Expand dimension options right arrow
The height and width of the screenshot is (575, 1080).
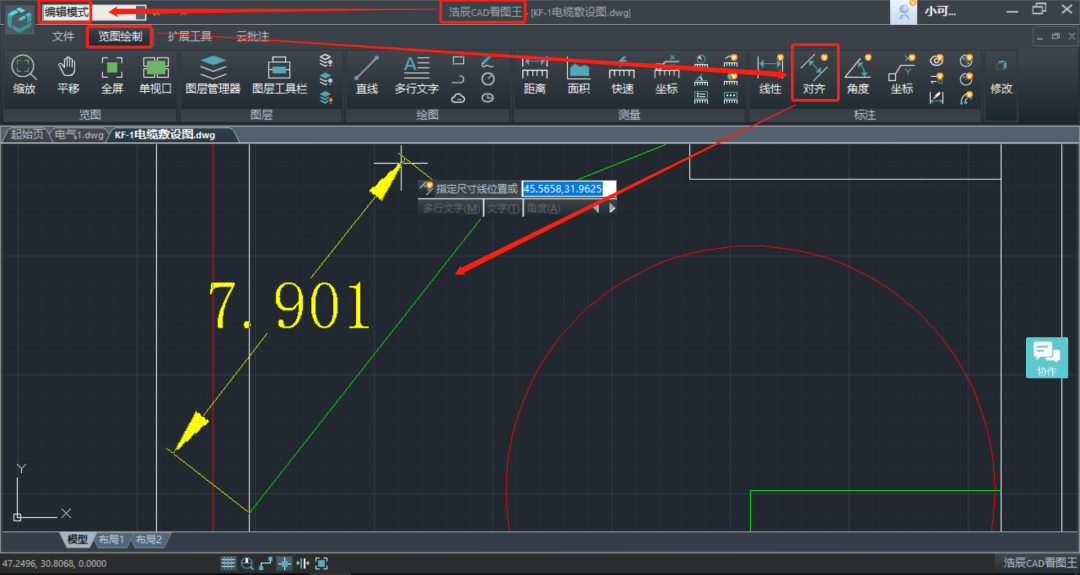[x=612, y=208]
